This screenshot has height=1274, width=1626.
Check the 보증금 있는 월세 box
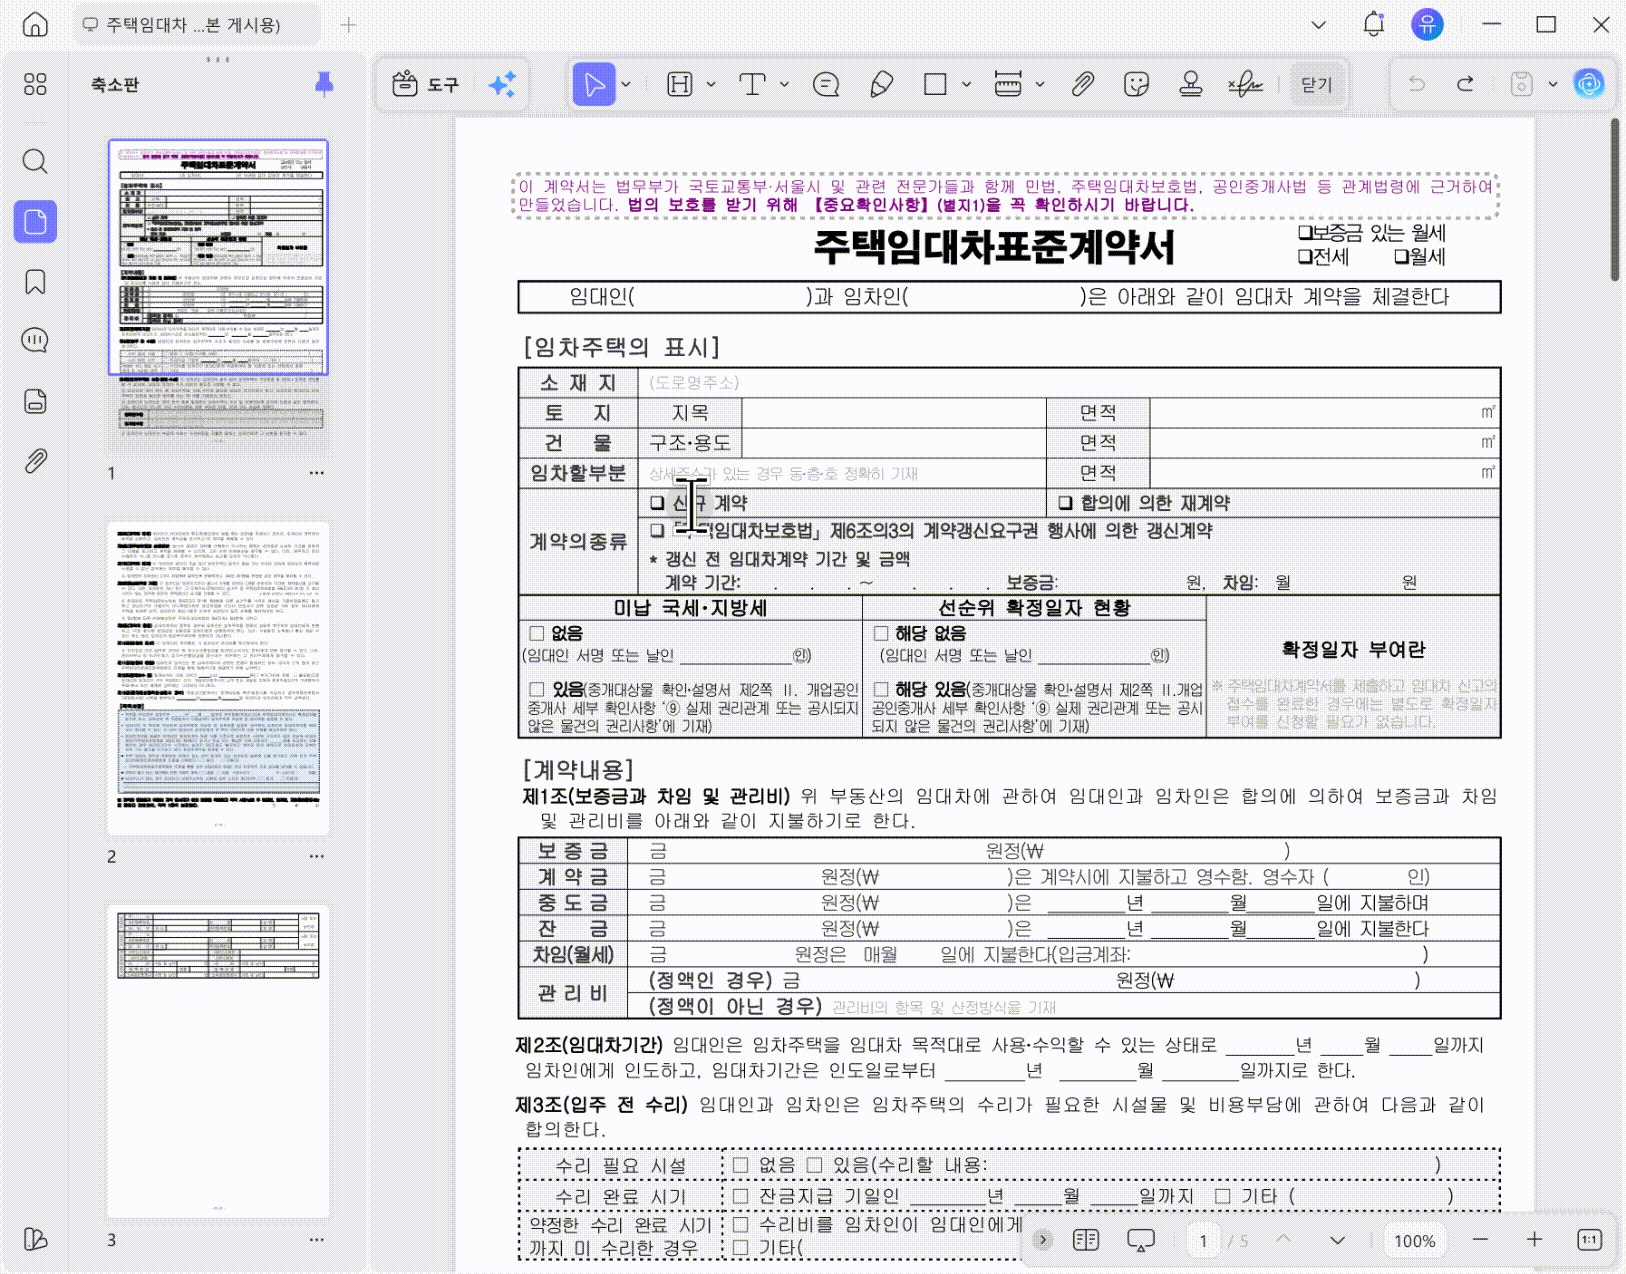point(1305,233)
